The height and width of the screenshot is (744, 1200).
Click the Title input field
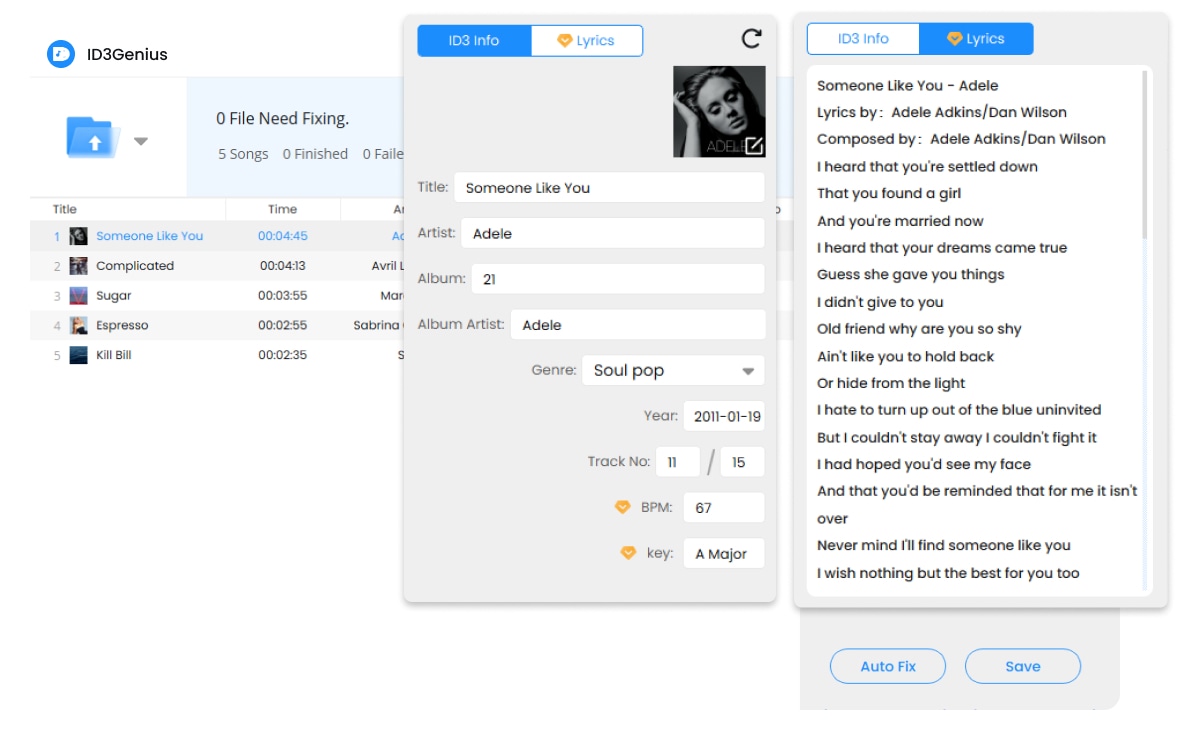pyautogui.click(x=609, y=187)
